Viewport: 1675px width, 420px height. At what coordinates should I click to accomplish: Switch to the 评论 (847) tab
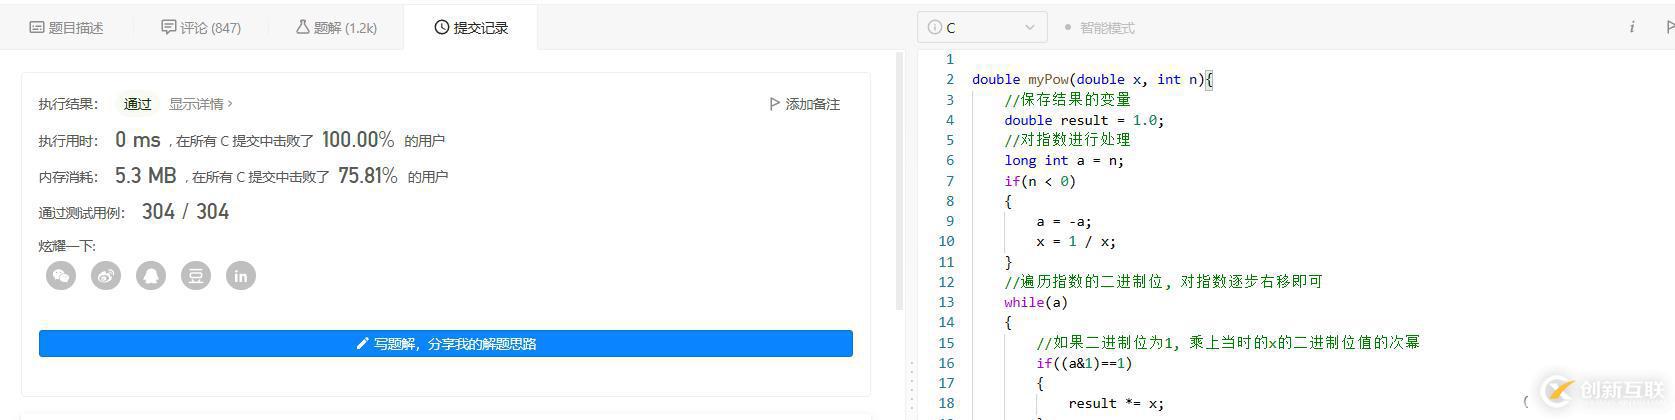[x=201, y=28]
